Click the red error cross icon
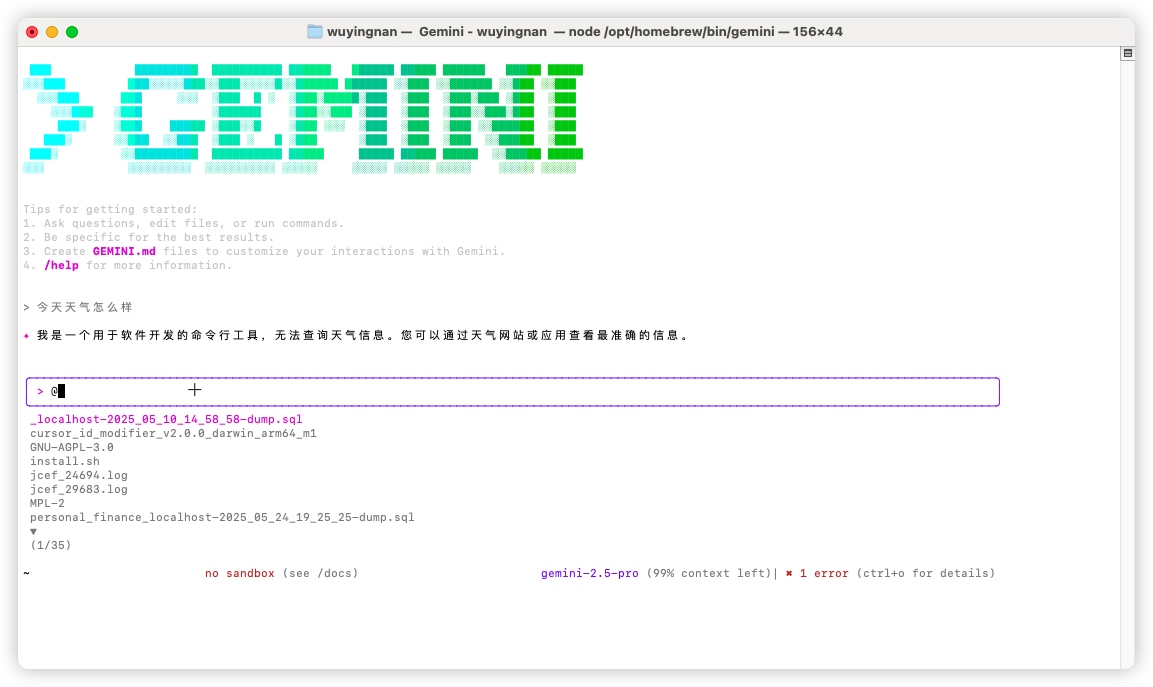The height and width of the screenshot is (687, 1153). coord(789,573)
